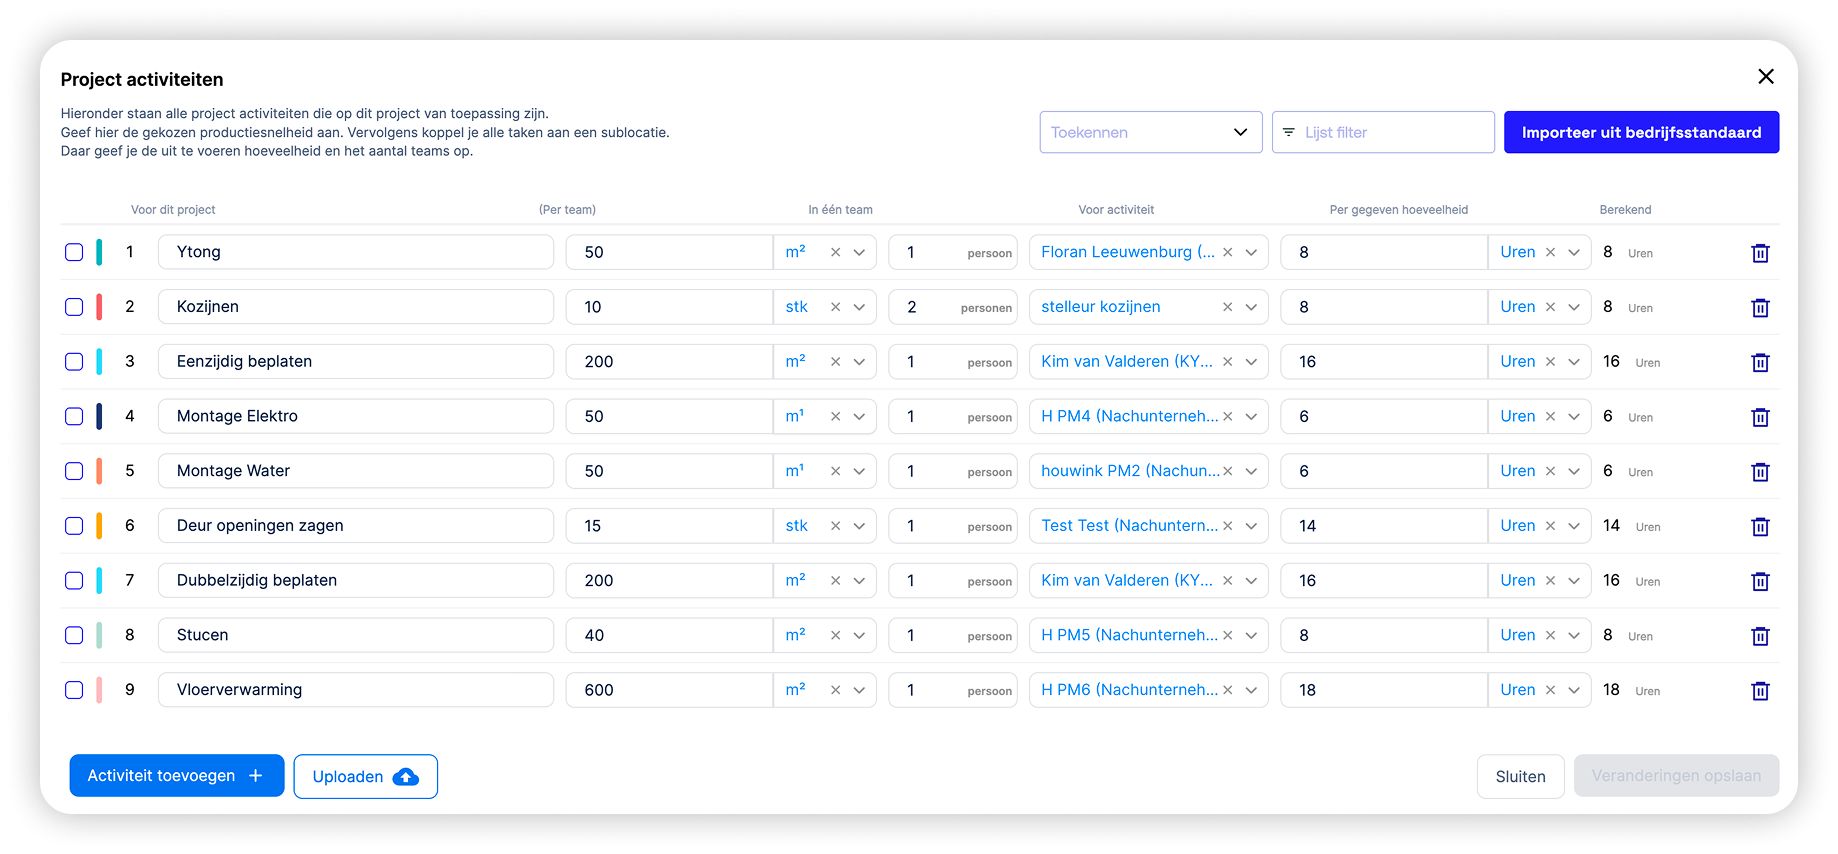
Task: Remove the Vloerverwarming activity with trash icon
Action: point(1760,691)
